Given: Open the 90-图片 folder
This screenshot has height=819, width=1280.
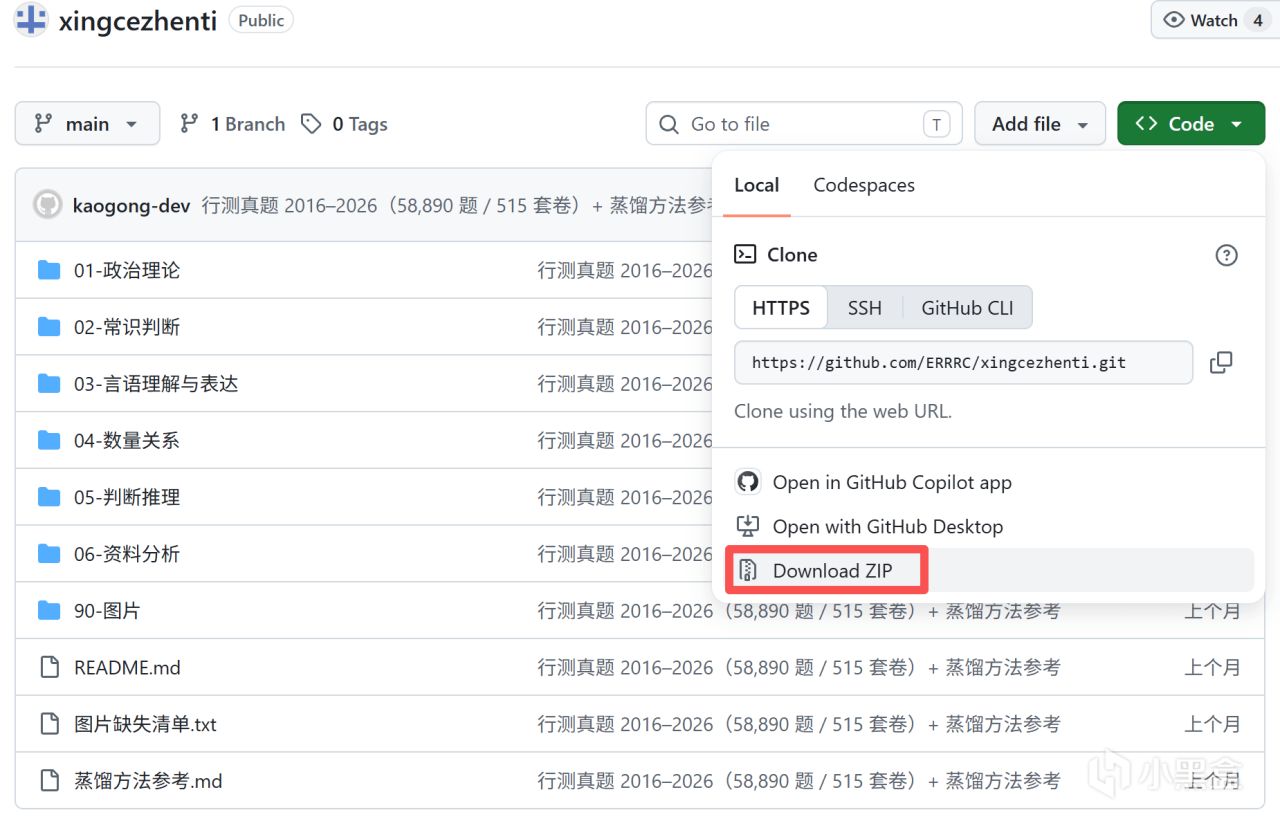Looking at the screenshot, I should 107,610.
